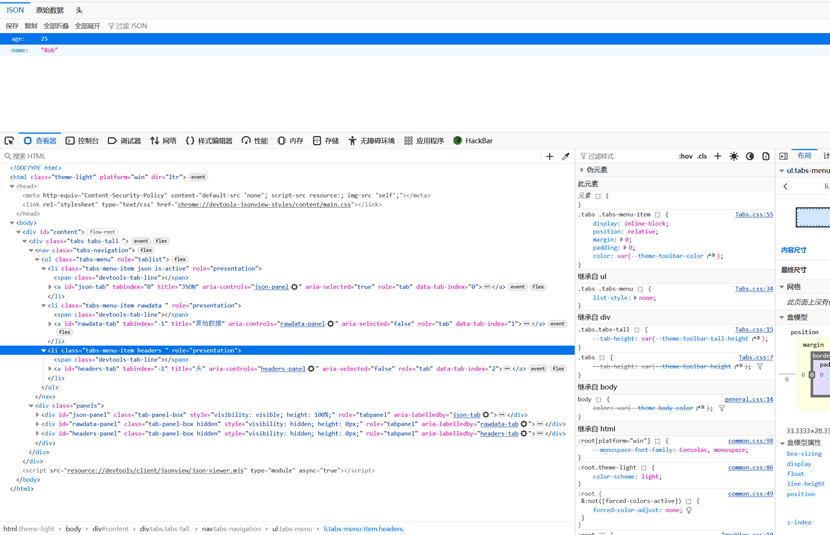Collapse the 网格 grid section

782,287
